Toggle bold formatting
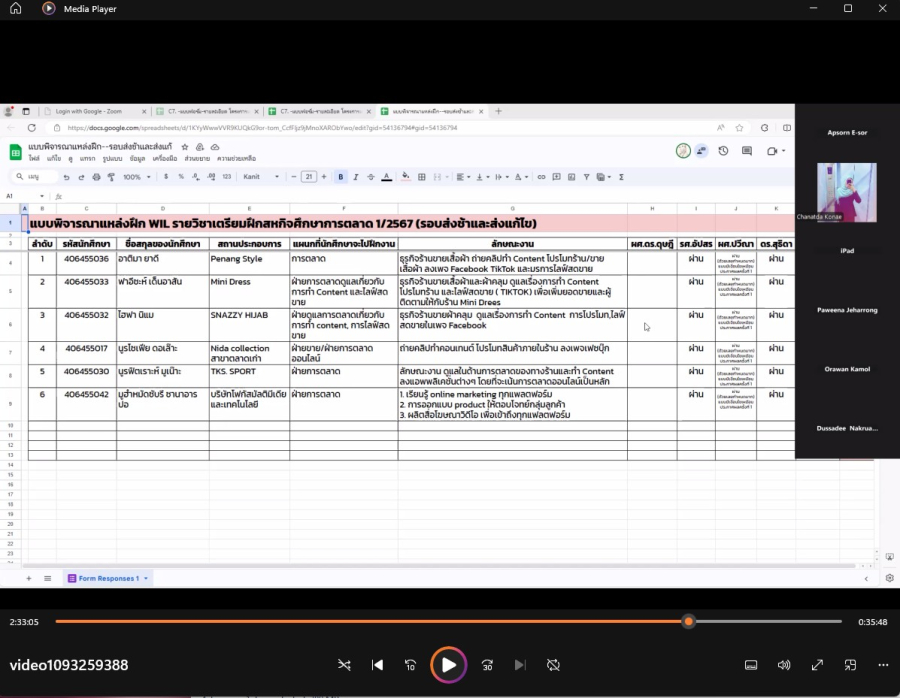 [x=340, y=177]
